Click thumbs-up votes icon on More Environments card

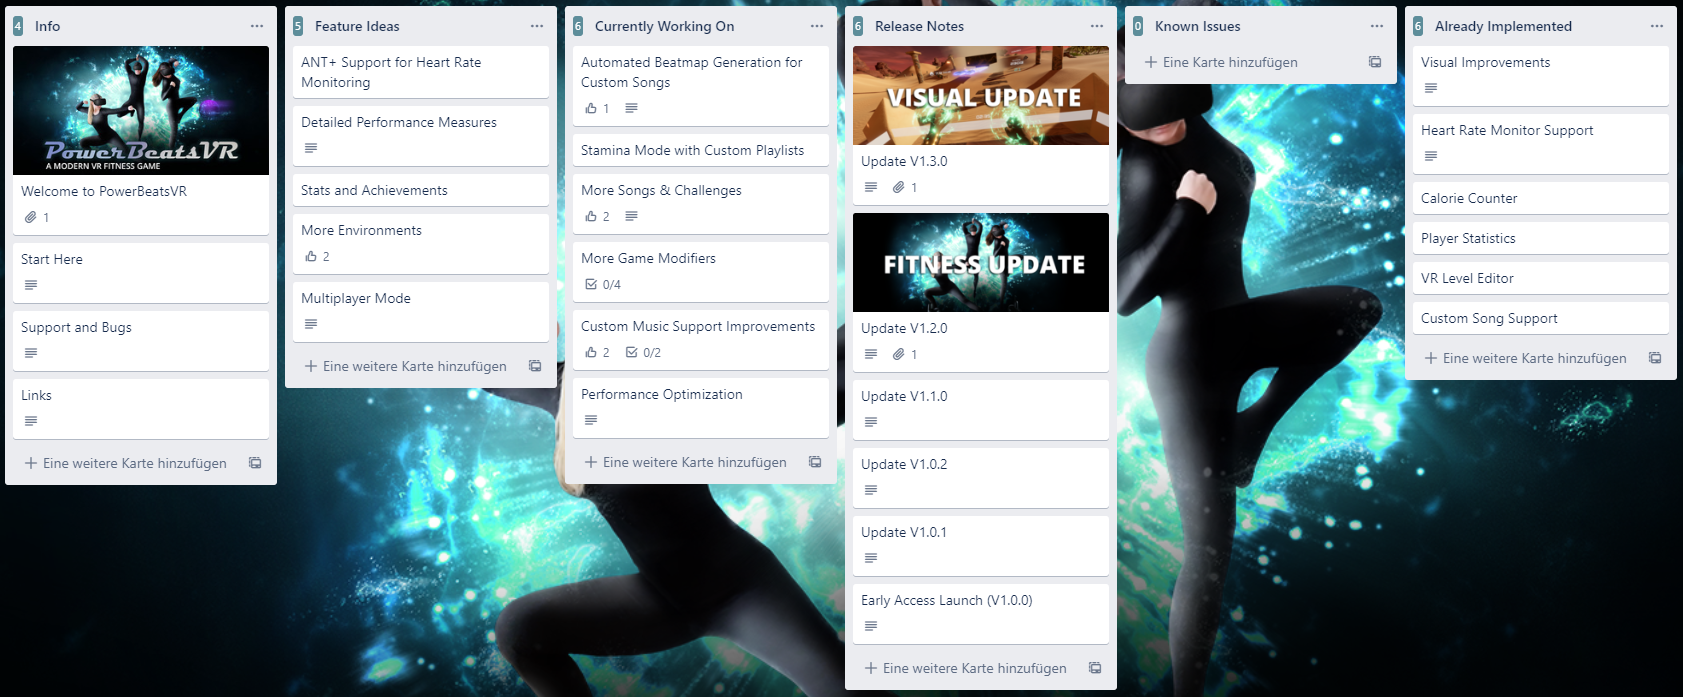311,257
